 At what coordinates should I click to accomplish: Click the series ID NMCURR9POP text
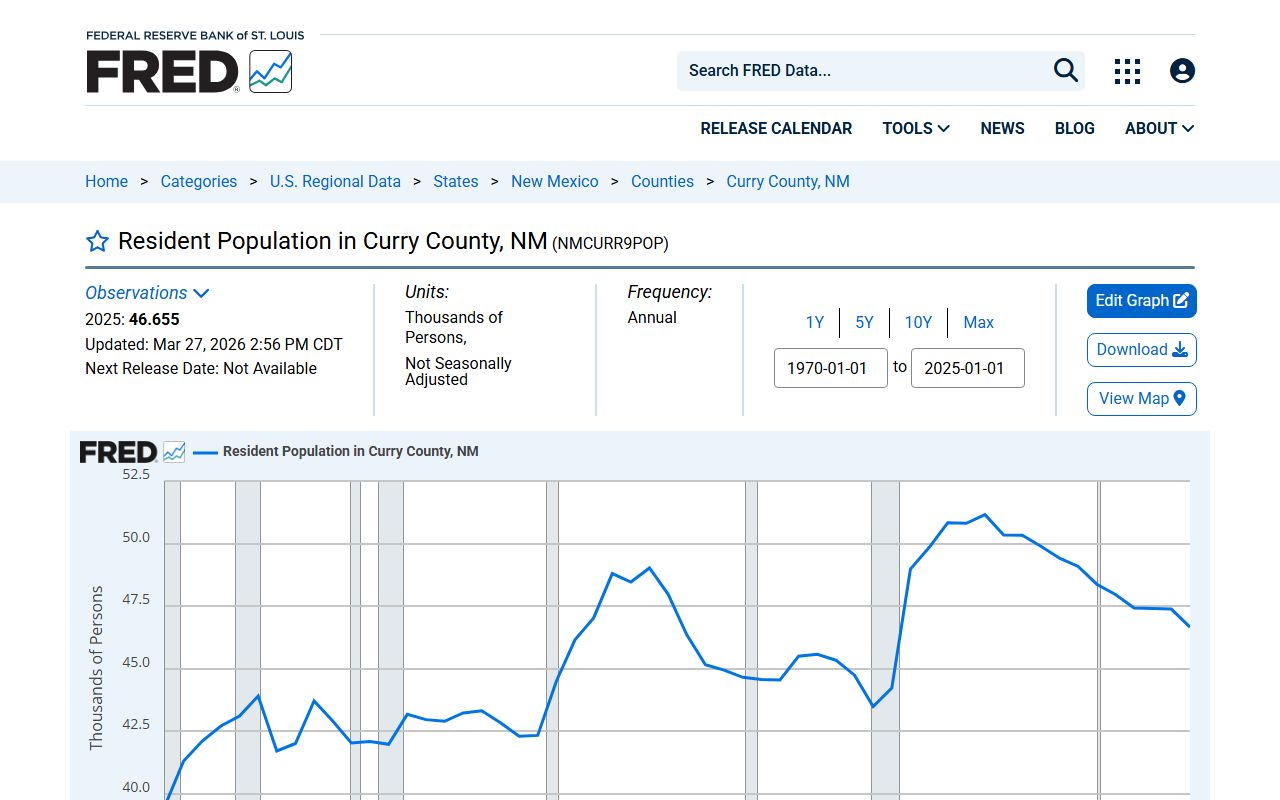pos(610,243)
